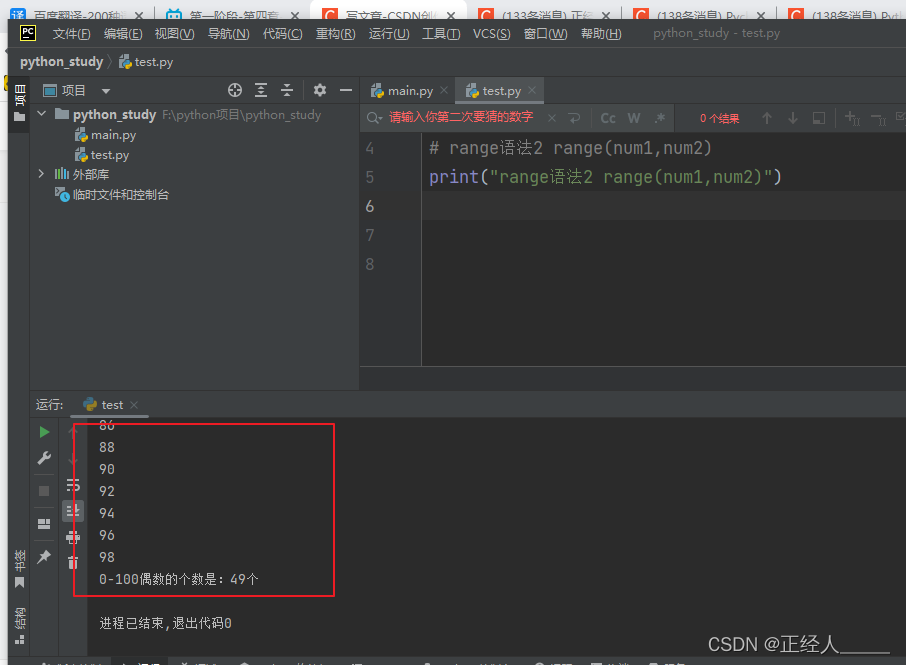Viewport: 906px width, 665px height.
Task: Click add selection for next occurrence icon
Action: pos(852,118)
